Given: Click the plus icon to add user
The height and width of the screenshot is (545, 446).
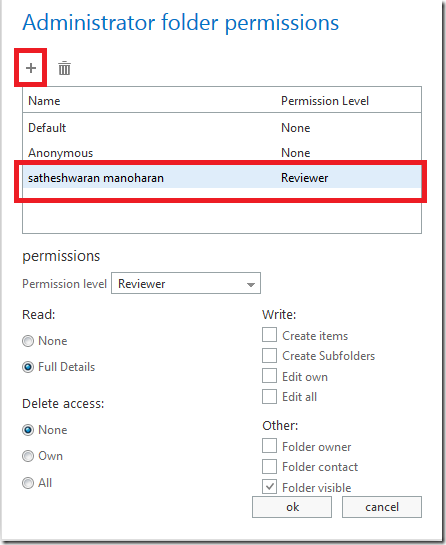Looking at the screenshot, I should [31, 68].
